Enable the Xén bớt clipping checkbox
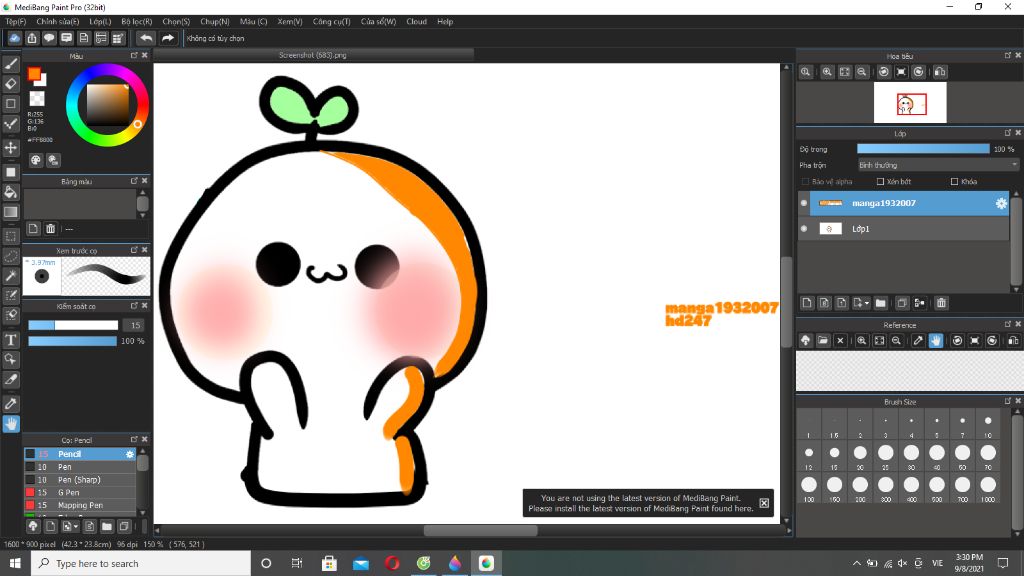 [x=880, y=182]
